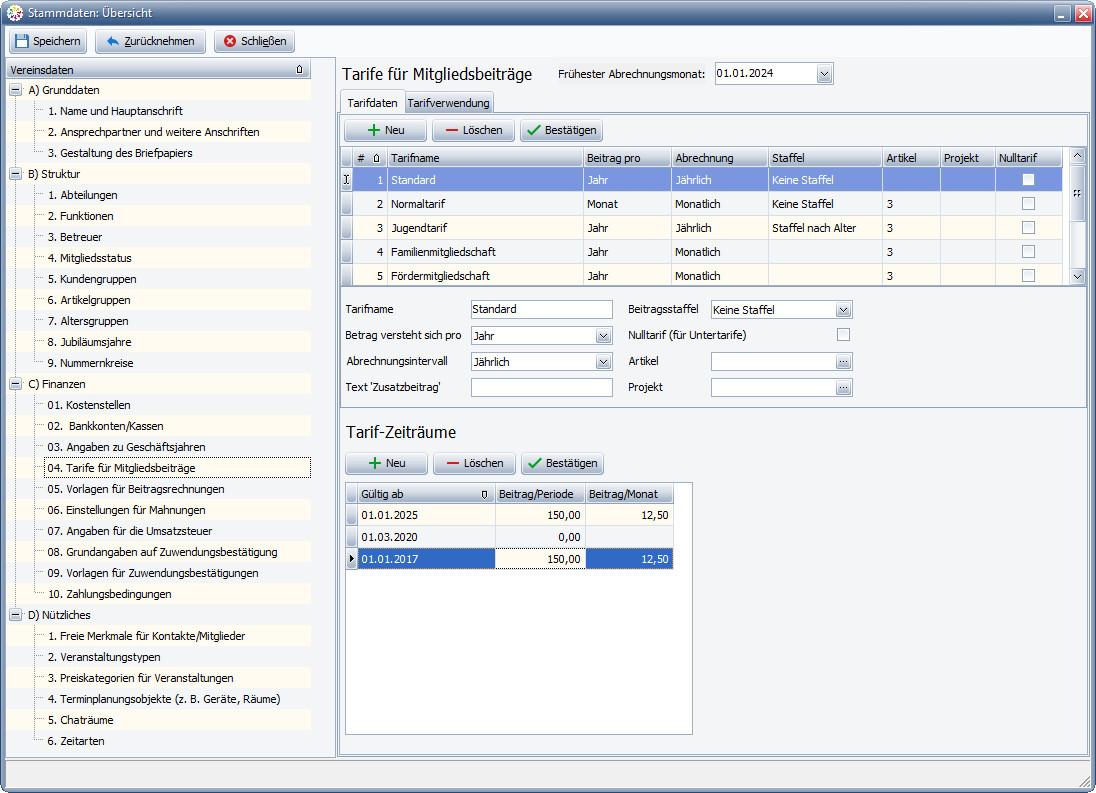Select the 01.03.2020 period row
The height and width of the screenshot is (793, 1096).
pos(515,537)
